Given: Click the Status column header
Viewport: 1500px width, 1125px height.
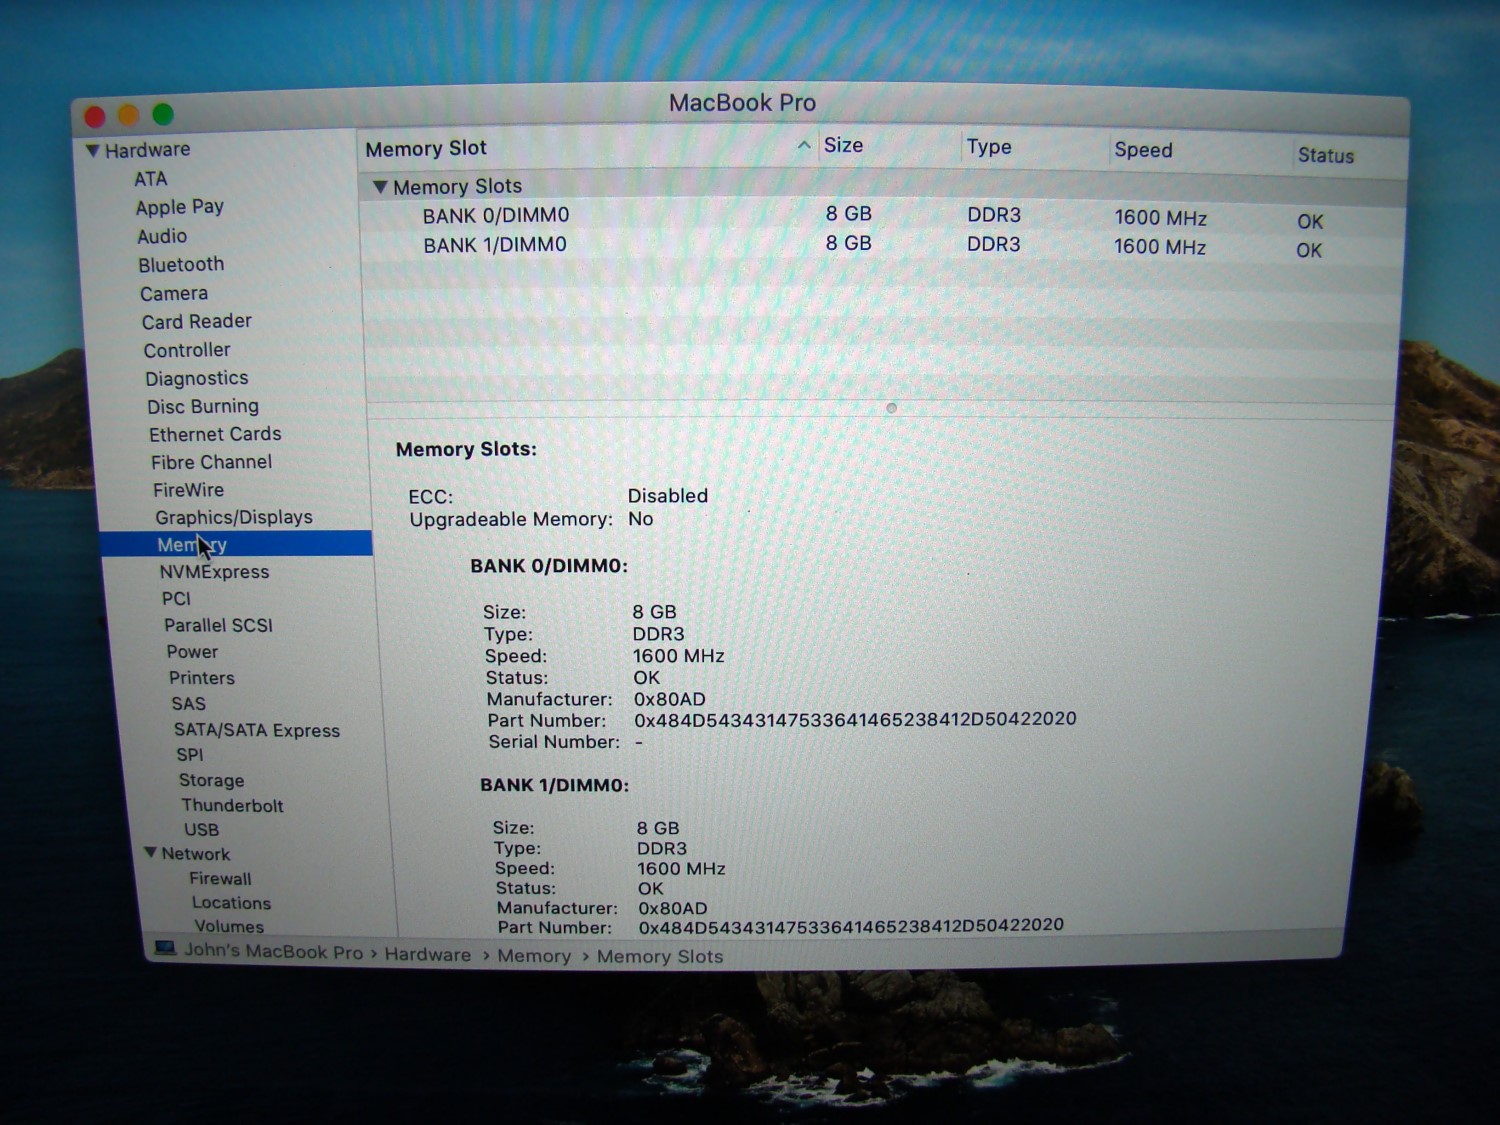Looking at the screenshot, I should [1325, 155].
